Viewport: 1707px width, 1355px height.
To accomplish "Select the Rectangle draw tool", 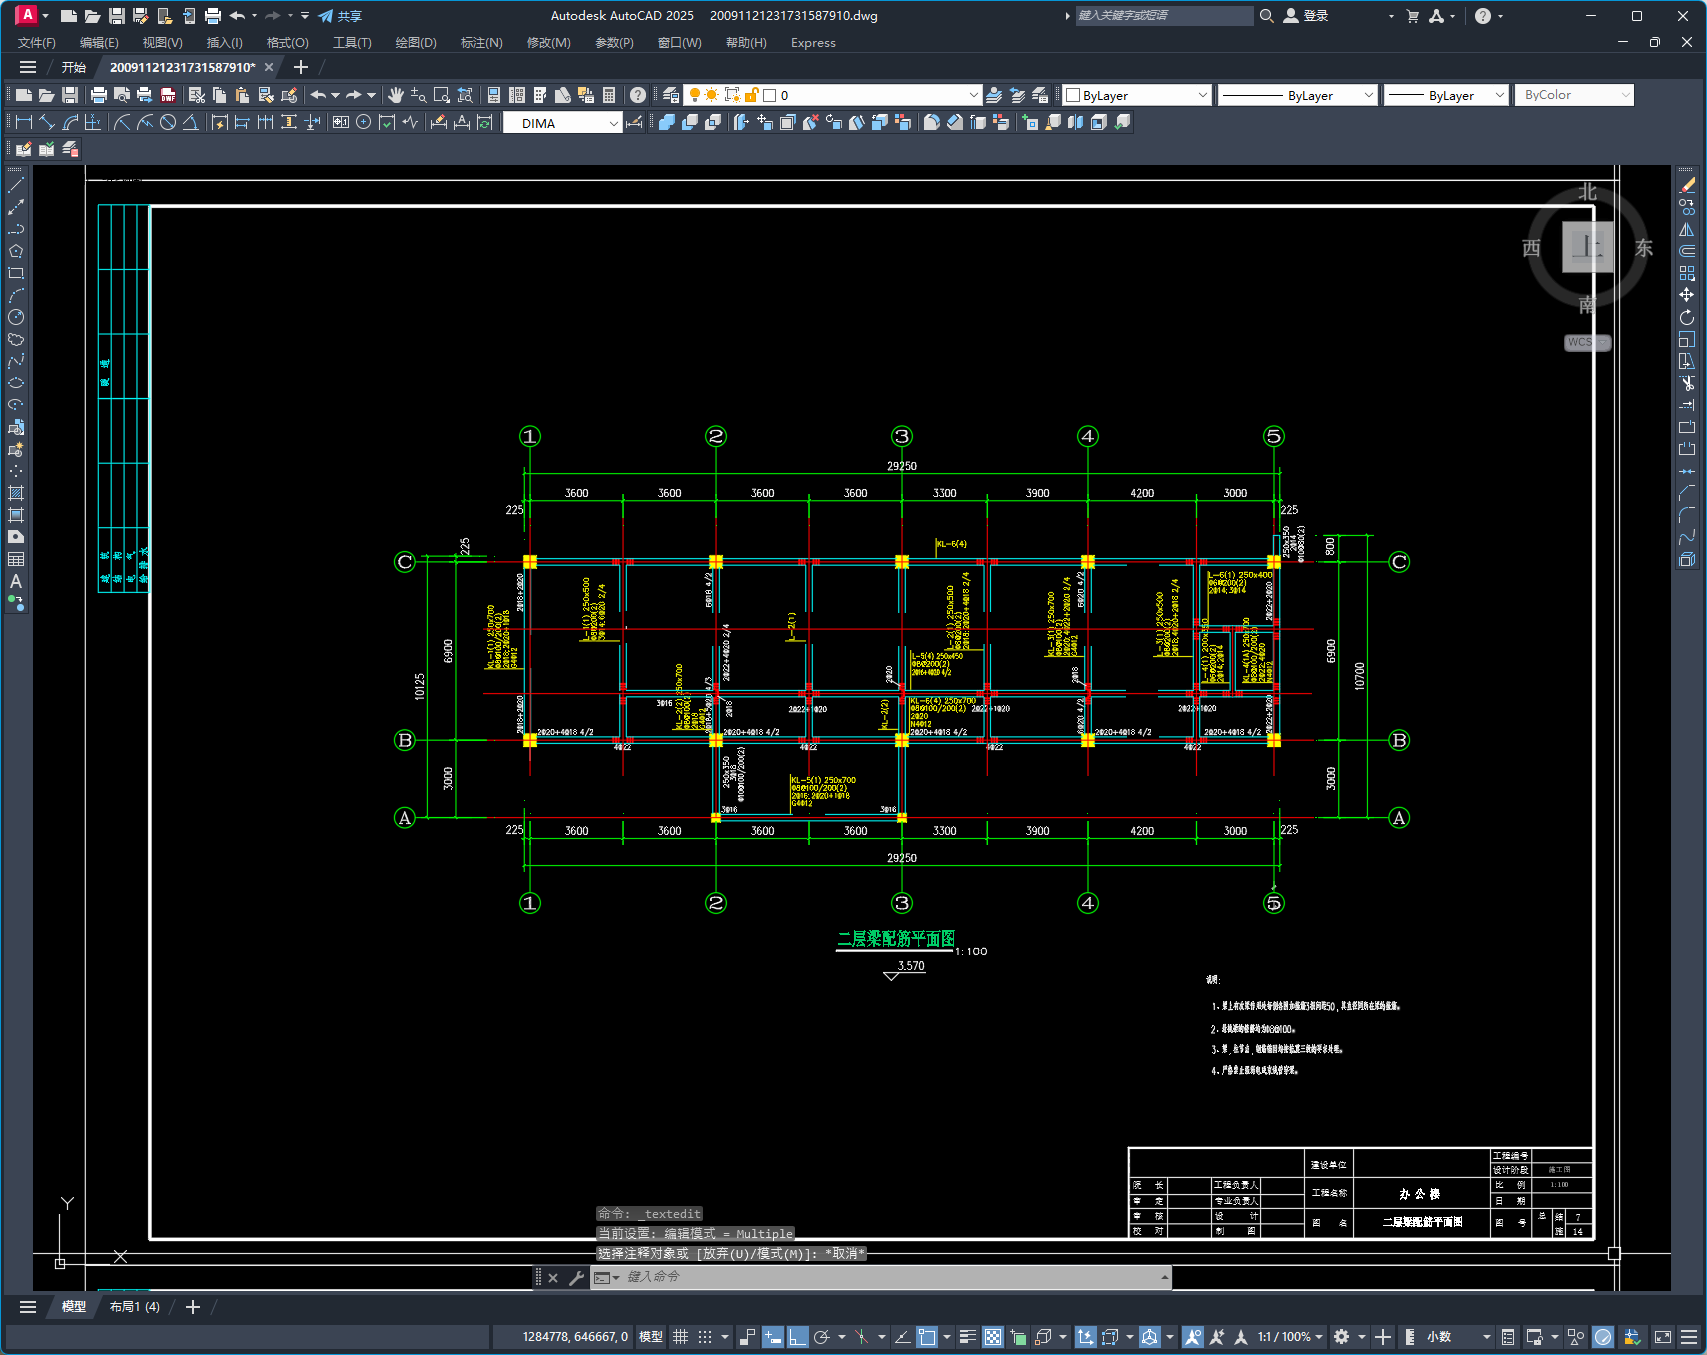I will [16, 273].
